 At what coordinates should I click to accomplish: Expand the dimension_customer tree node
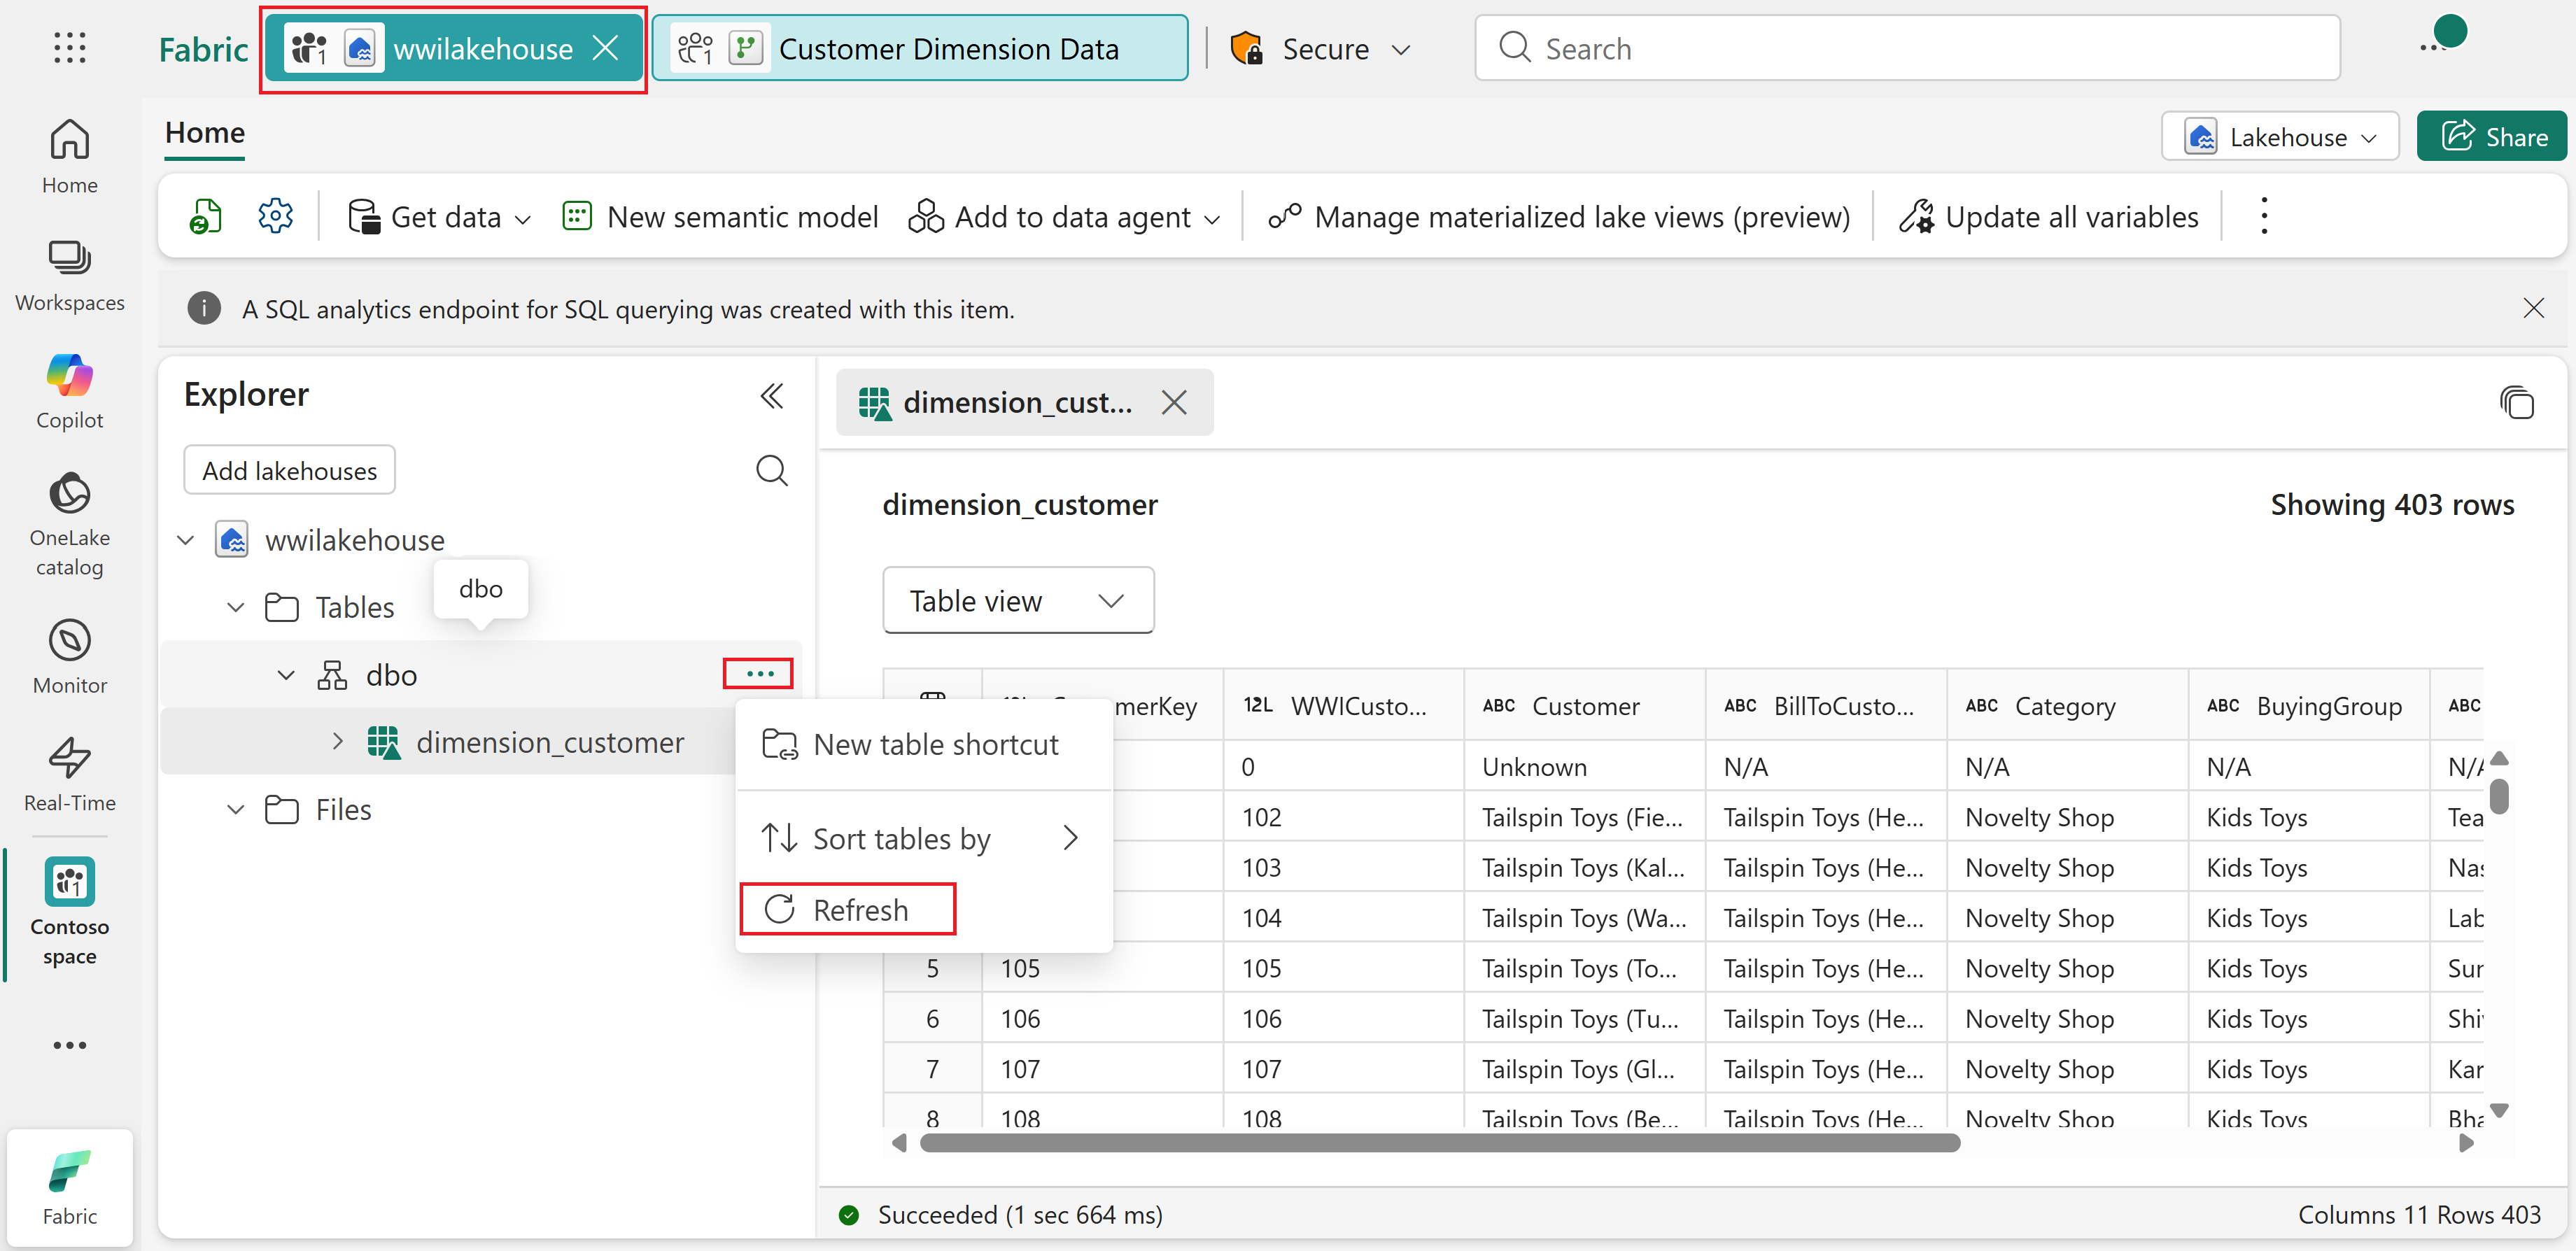point(338,742)
